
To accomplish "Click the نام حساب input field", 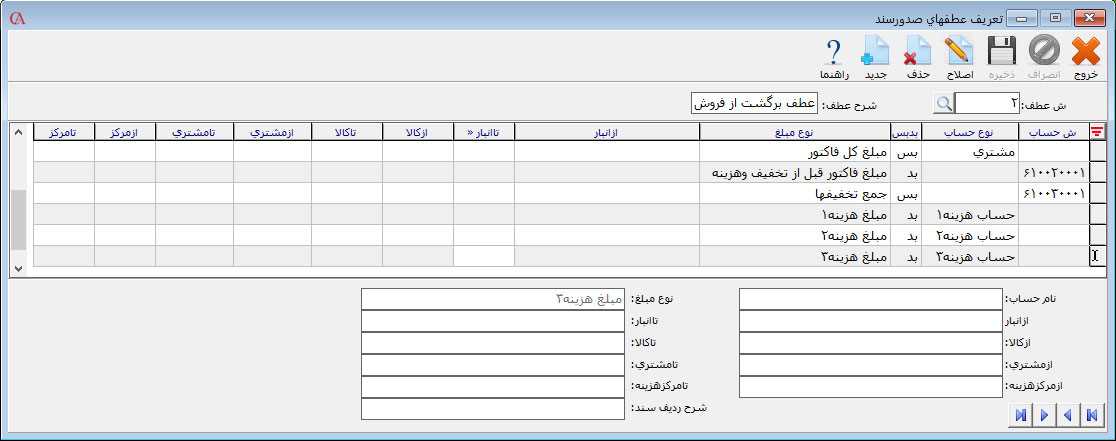I will coord(871,299).
